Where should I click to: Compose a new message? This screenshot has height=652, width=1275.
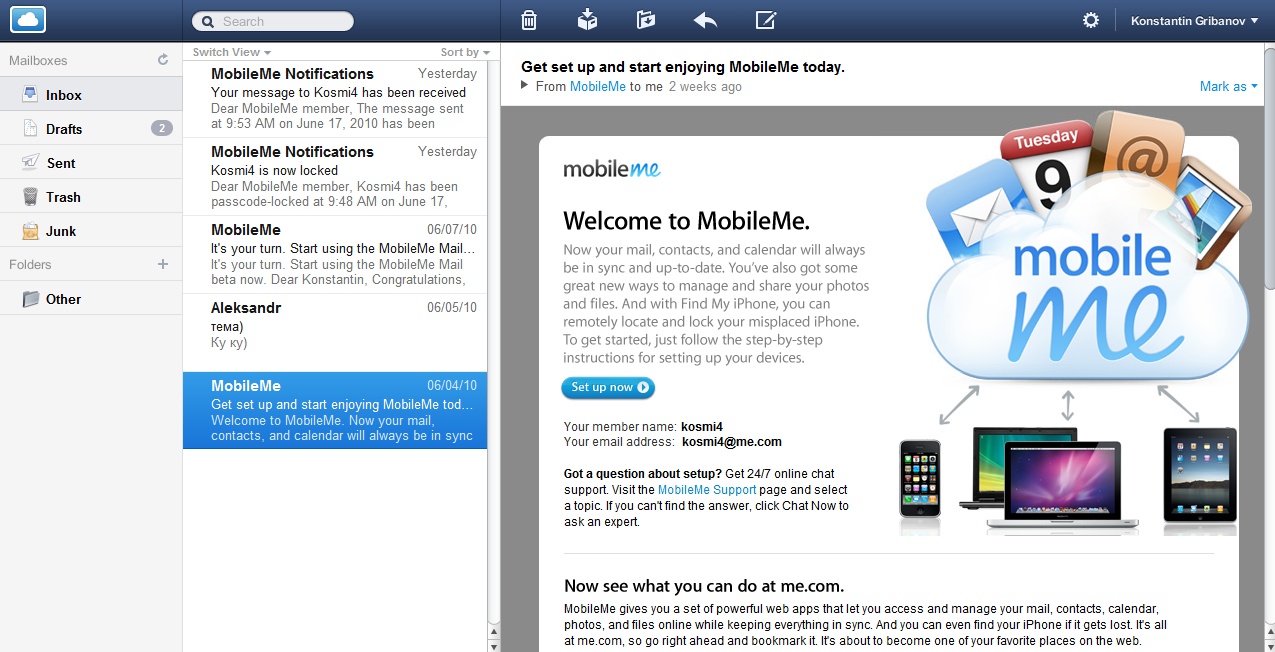coord(765,20)
